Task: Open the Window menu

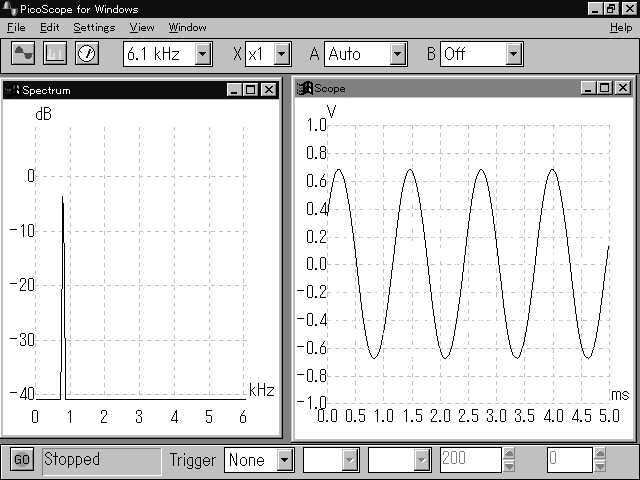Action: tap(187, 27)
